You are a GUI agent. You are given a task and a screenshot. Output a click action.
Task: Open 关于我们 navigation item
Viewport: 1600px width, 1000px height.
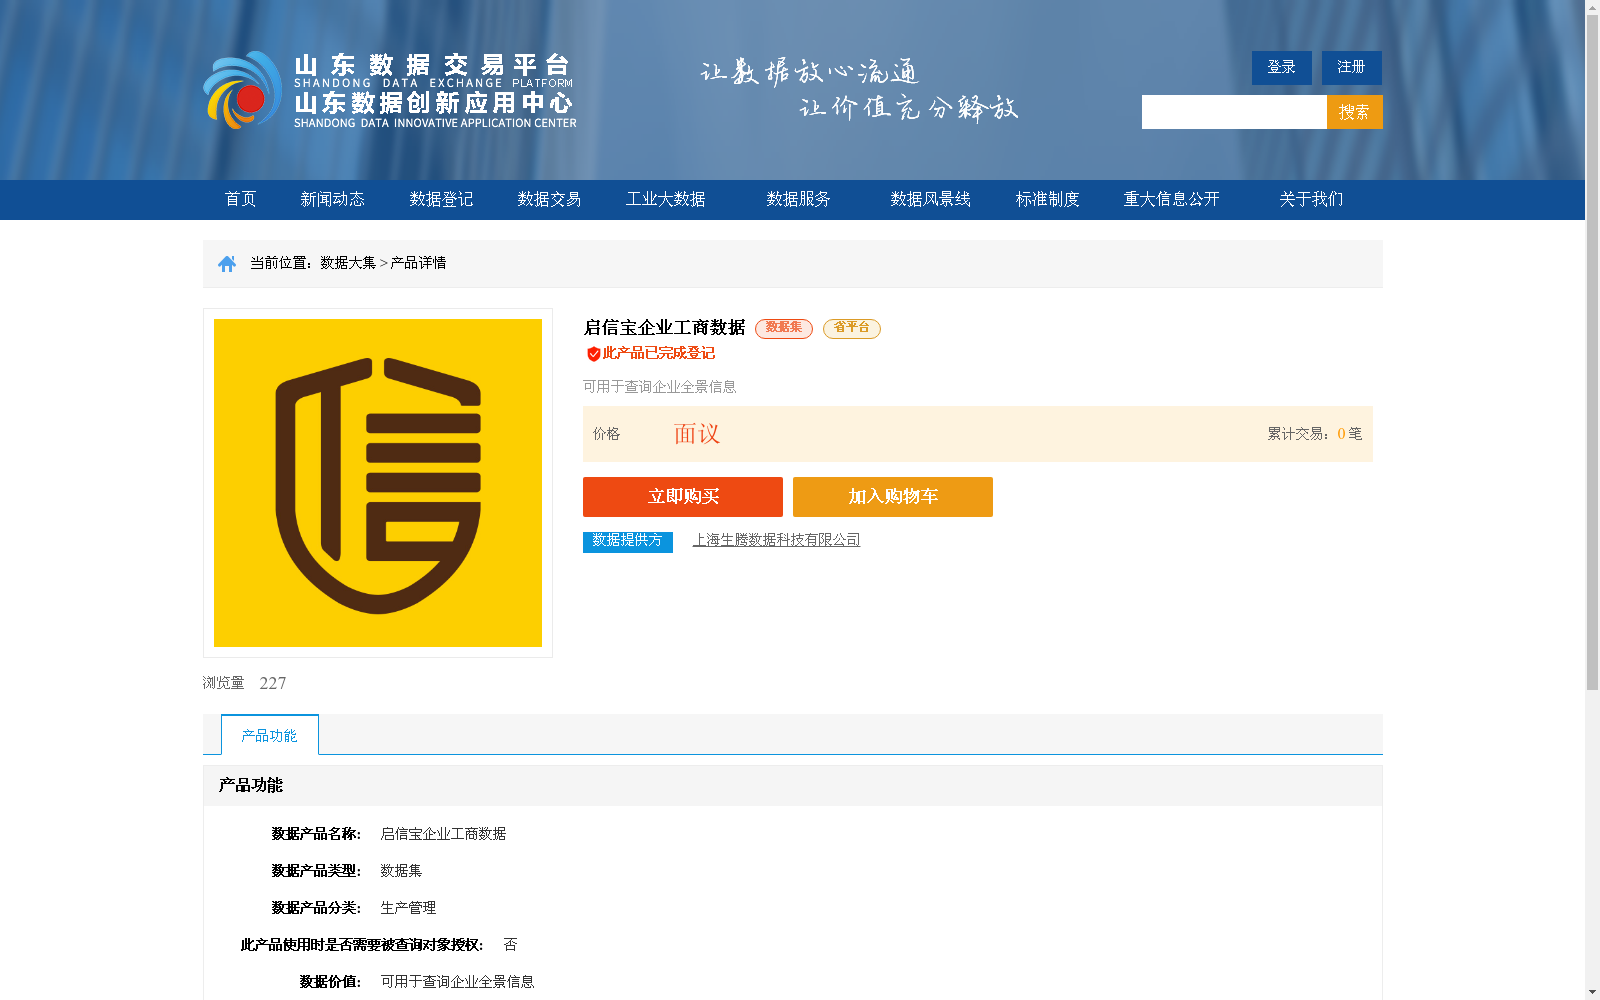[x=1311, y=199]
